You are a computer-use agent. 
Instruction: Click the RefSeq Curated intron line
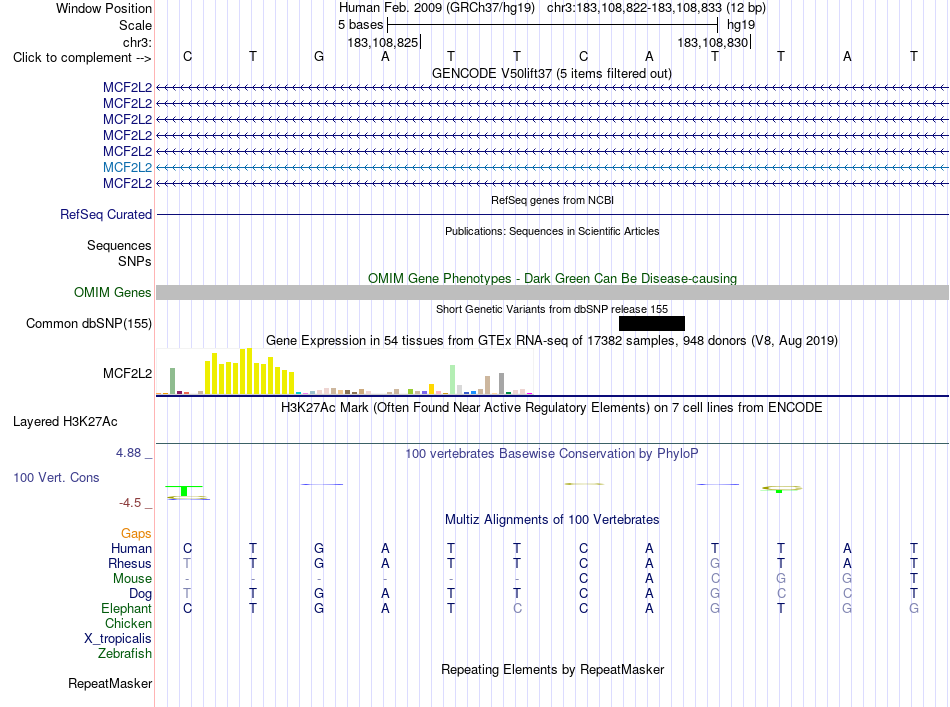tap(552, 214)
